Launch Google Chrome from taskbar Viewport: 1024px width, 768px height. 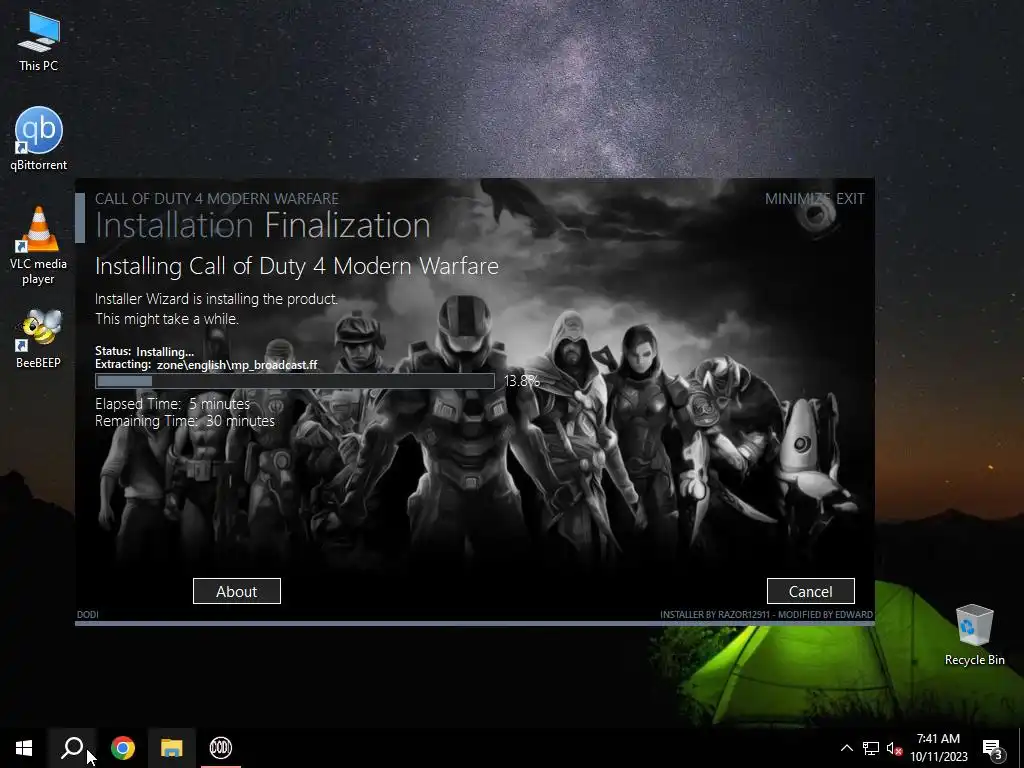coord(123,748)
